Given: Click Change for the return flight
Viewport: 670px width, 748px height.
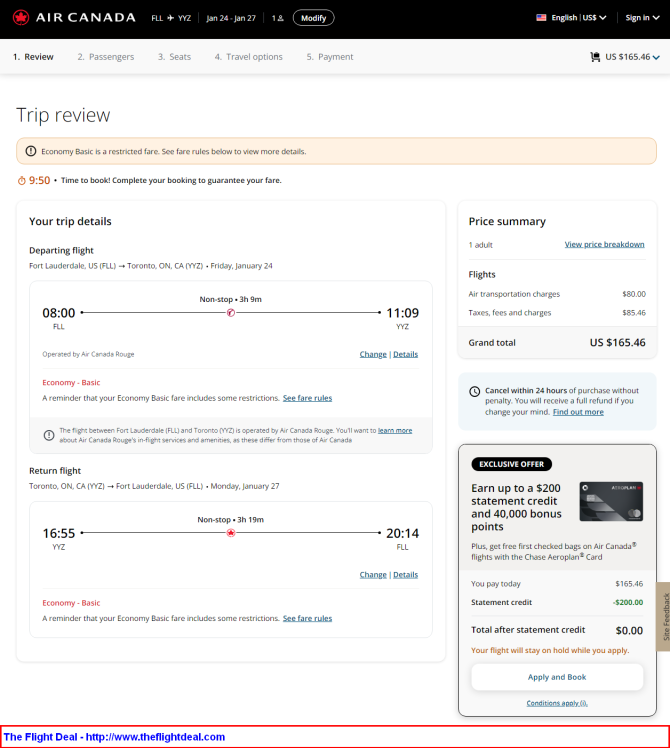Looking at the screenshot, I should 373,574.
